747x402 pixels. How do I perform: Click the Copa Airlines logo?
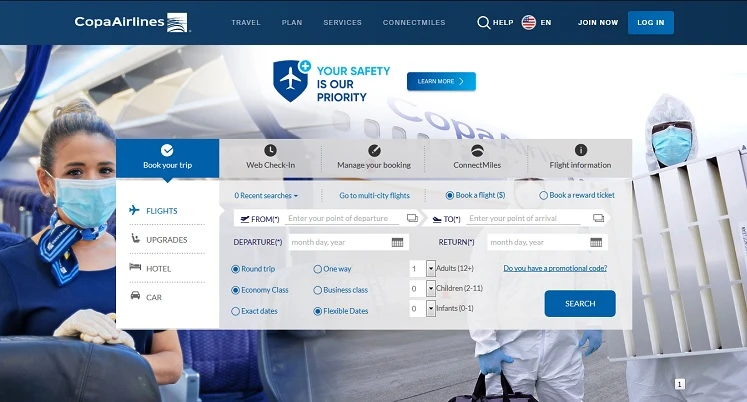132,22
